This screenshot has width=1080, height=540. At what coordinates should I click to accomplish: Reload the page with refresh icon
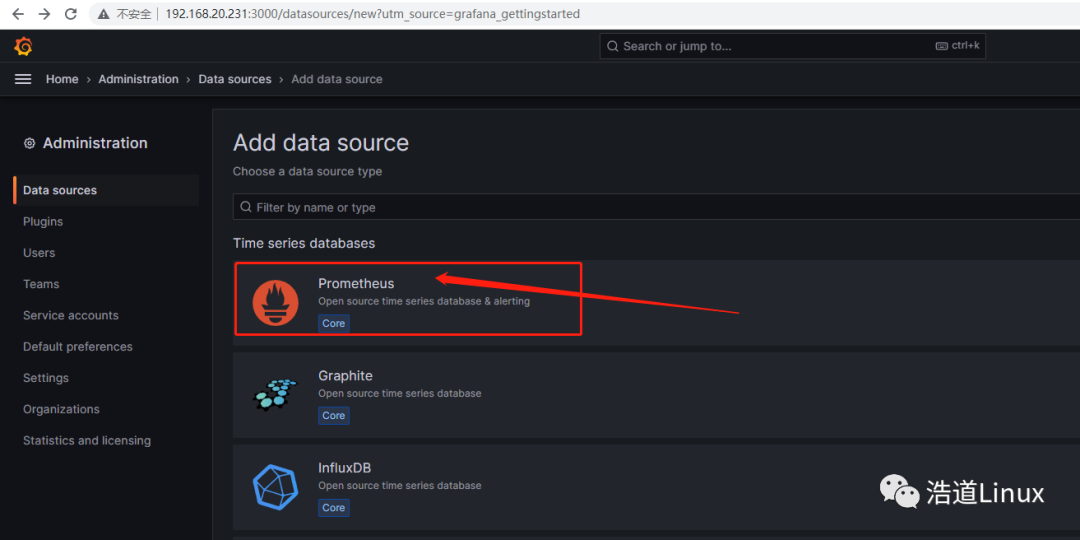70,14
